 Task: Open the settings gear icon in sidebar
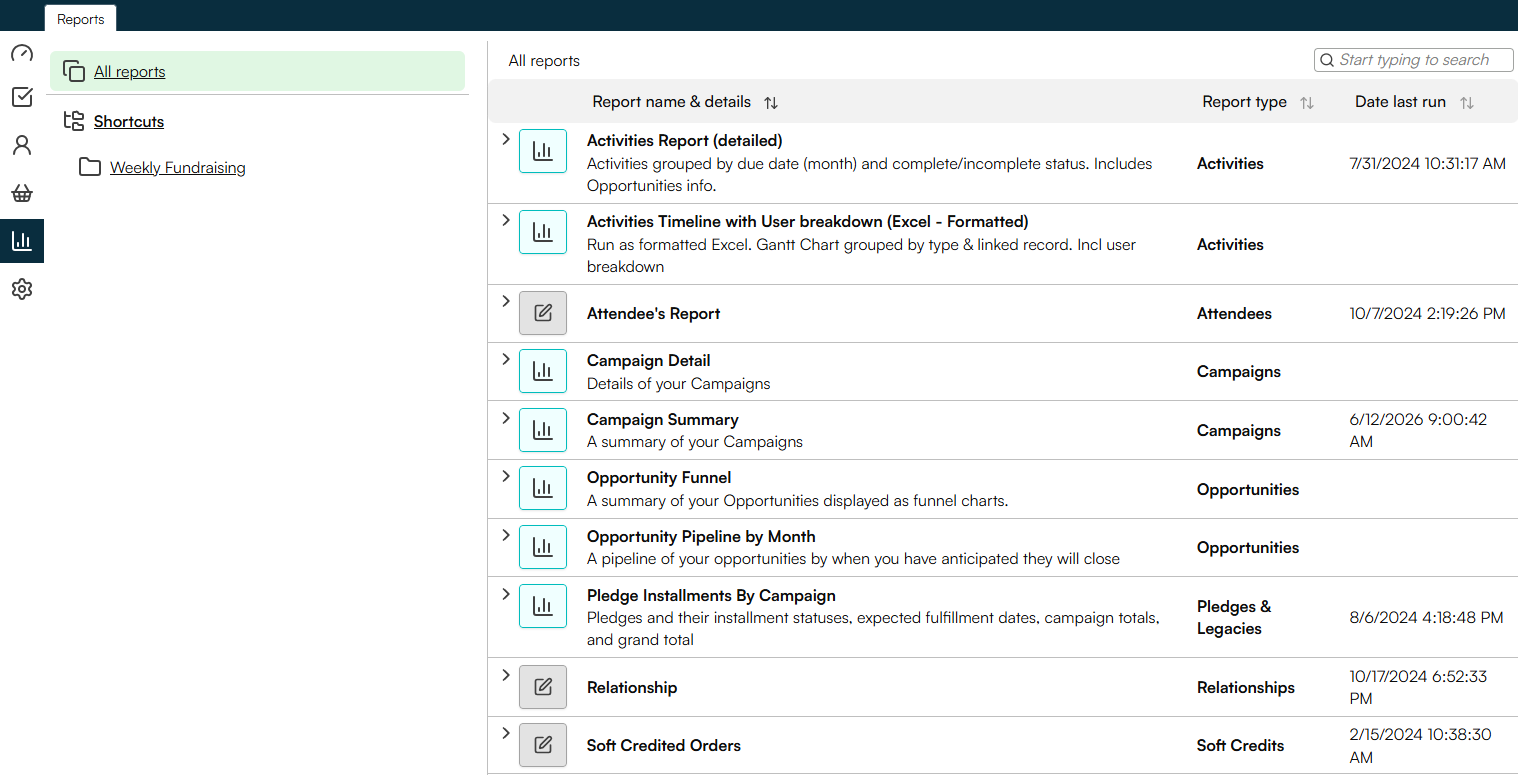click(22, 289)
